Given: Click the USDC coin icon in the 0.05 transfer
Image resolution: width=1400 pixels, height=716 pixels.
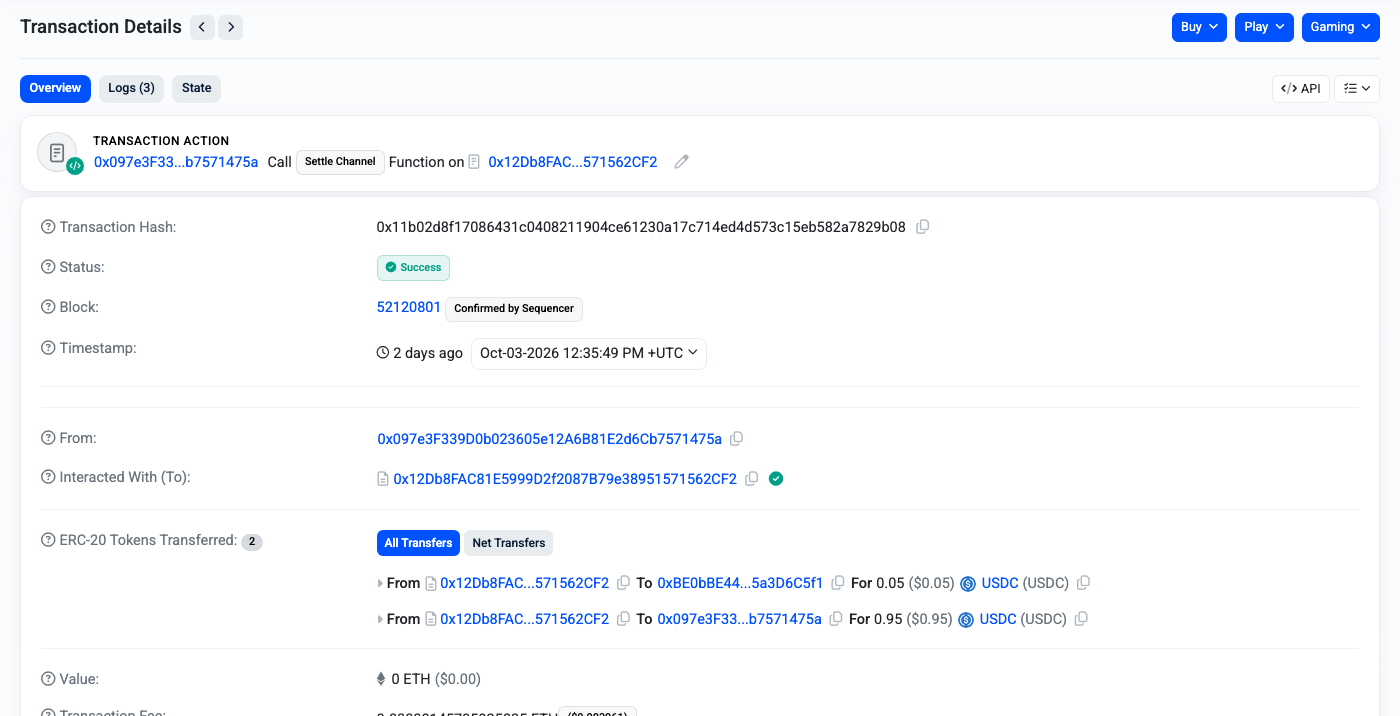Looking at the screenshot, I should point(968,584).
